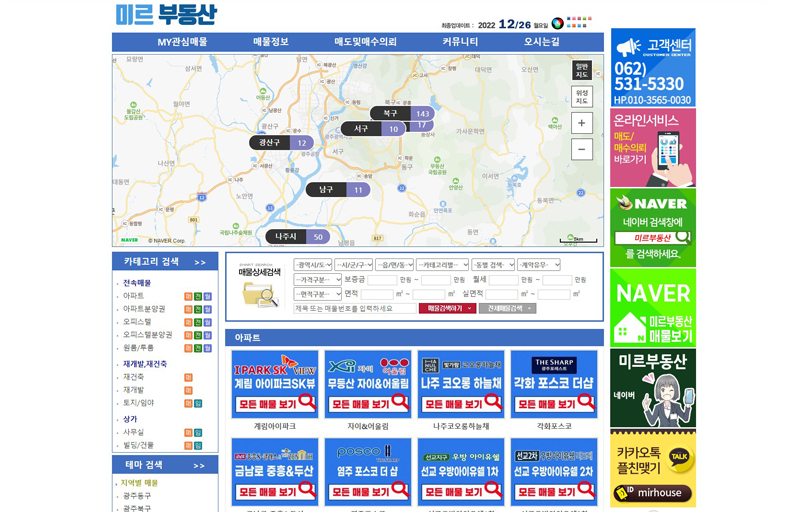Click the red 매물검색하기 button
Screen dimensions: 800x512
point(447,309)
